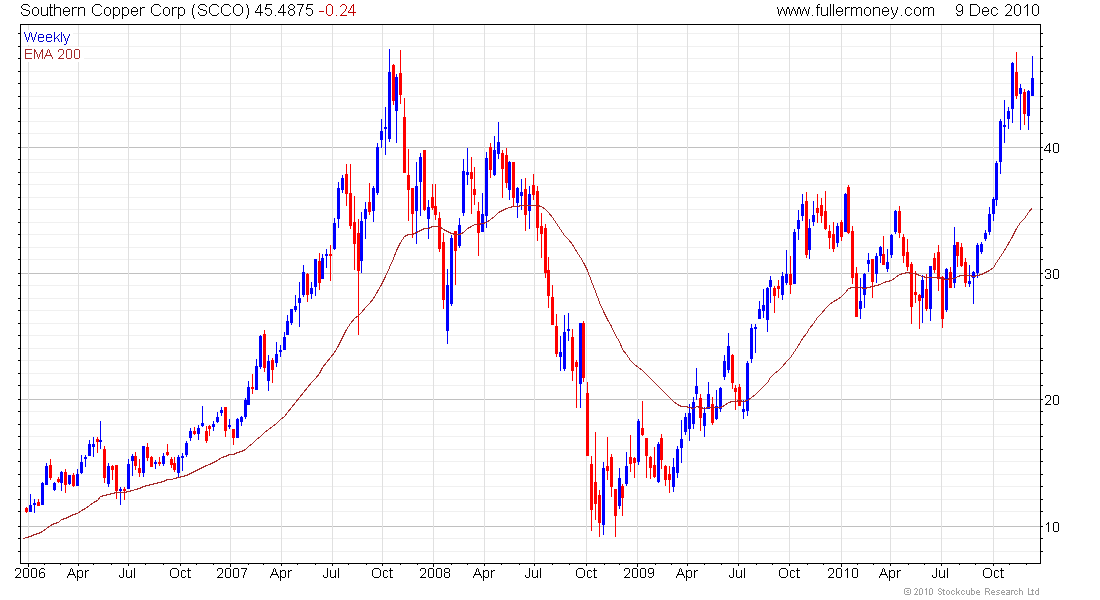Viewport: 1100px width, 600px height.
Task: Click the date 9 Dec 2010
Action: tap(997, 11)
